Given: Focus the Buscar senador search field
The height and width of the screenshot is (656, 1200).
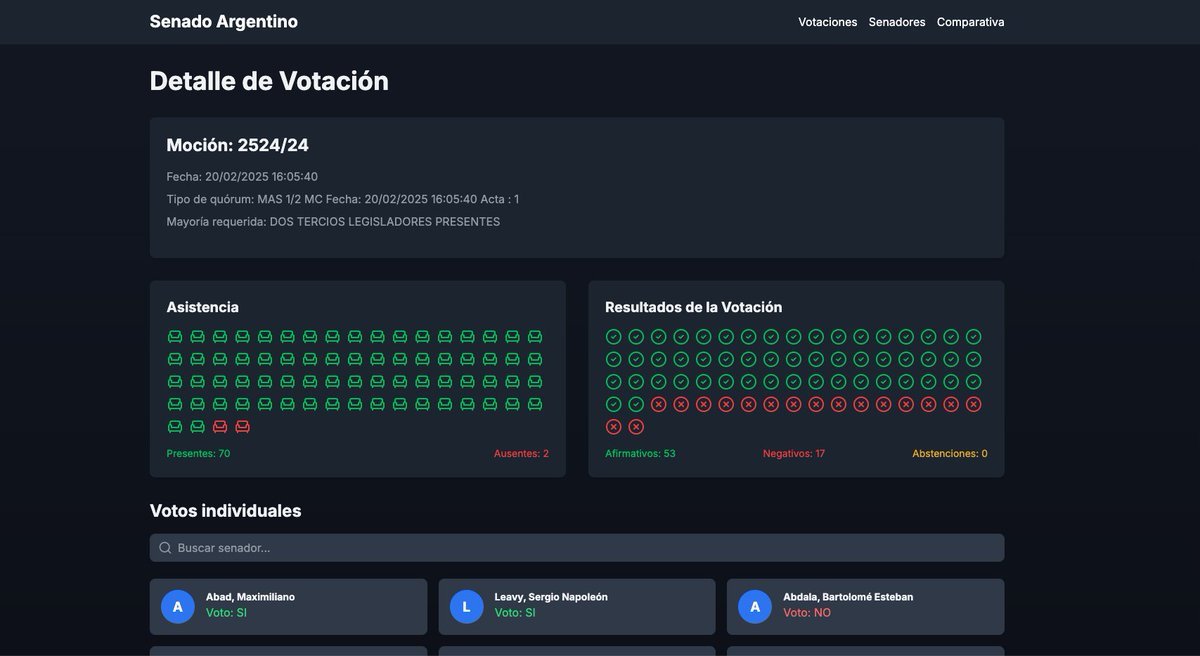Looking at the screenshot, I should click(580, 548).
